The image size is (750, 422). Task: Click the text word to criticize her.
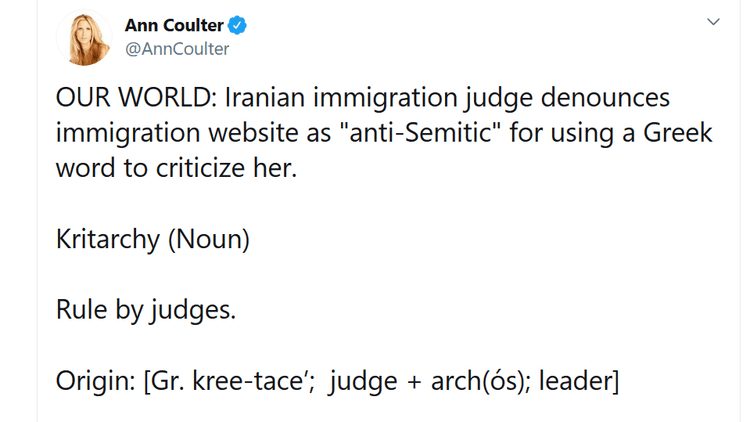[176, 168]
